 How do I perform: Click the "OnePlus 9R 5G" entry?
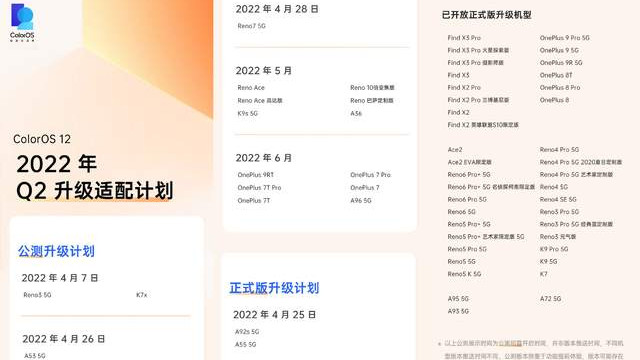pyautogui.click(x=561, y=63)
